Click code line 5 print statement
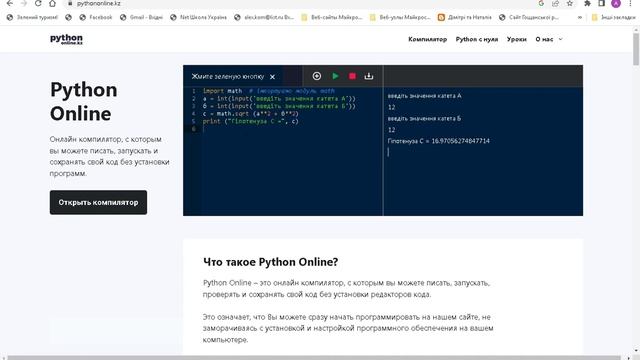The image size is (640, 360). tap(251, 121)
